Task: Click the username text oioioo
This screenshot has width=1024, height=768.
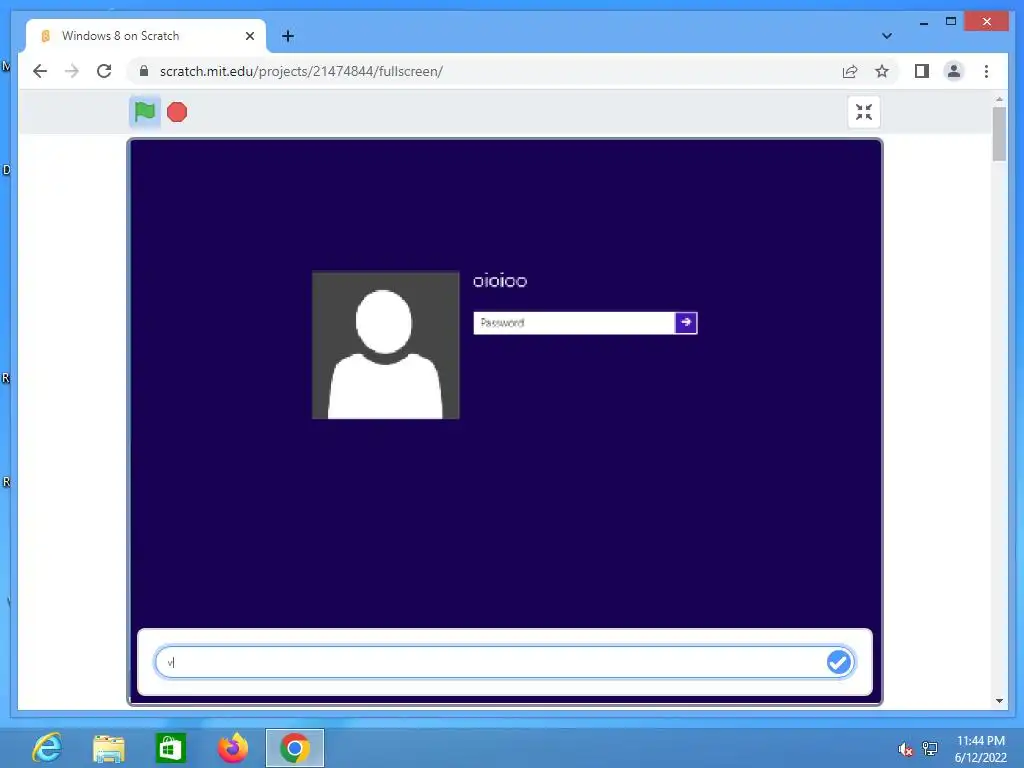Action: tap(500, 281)
